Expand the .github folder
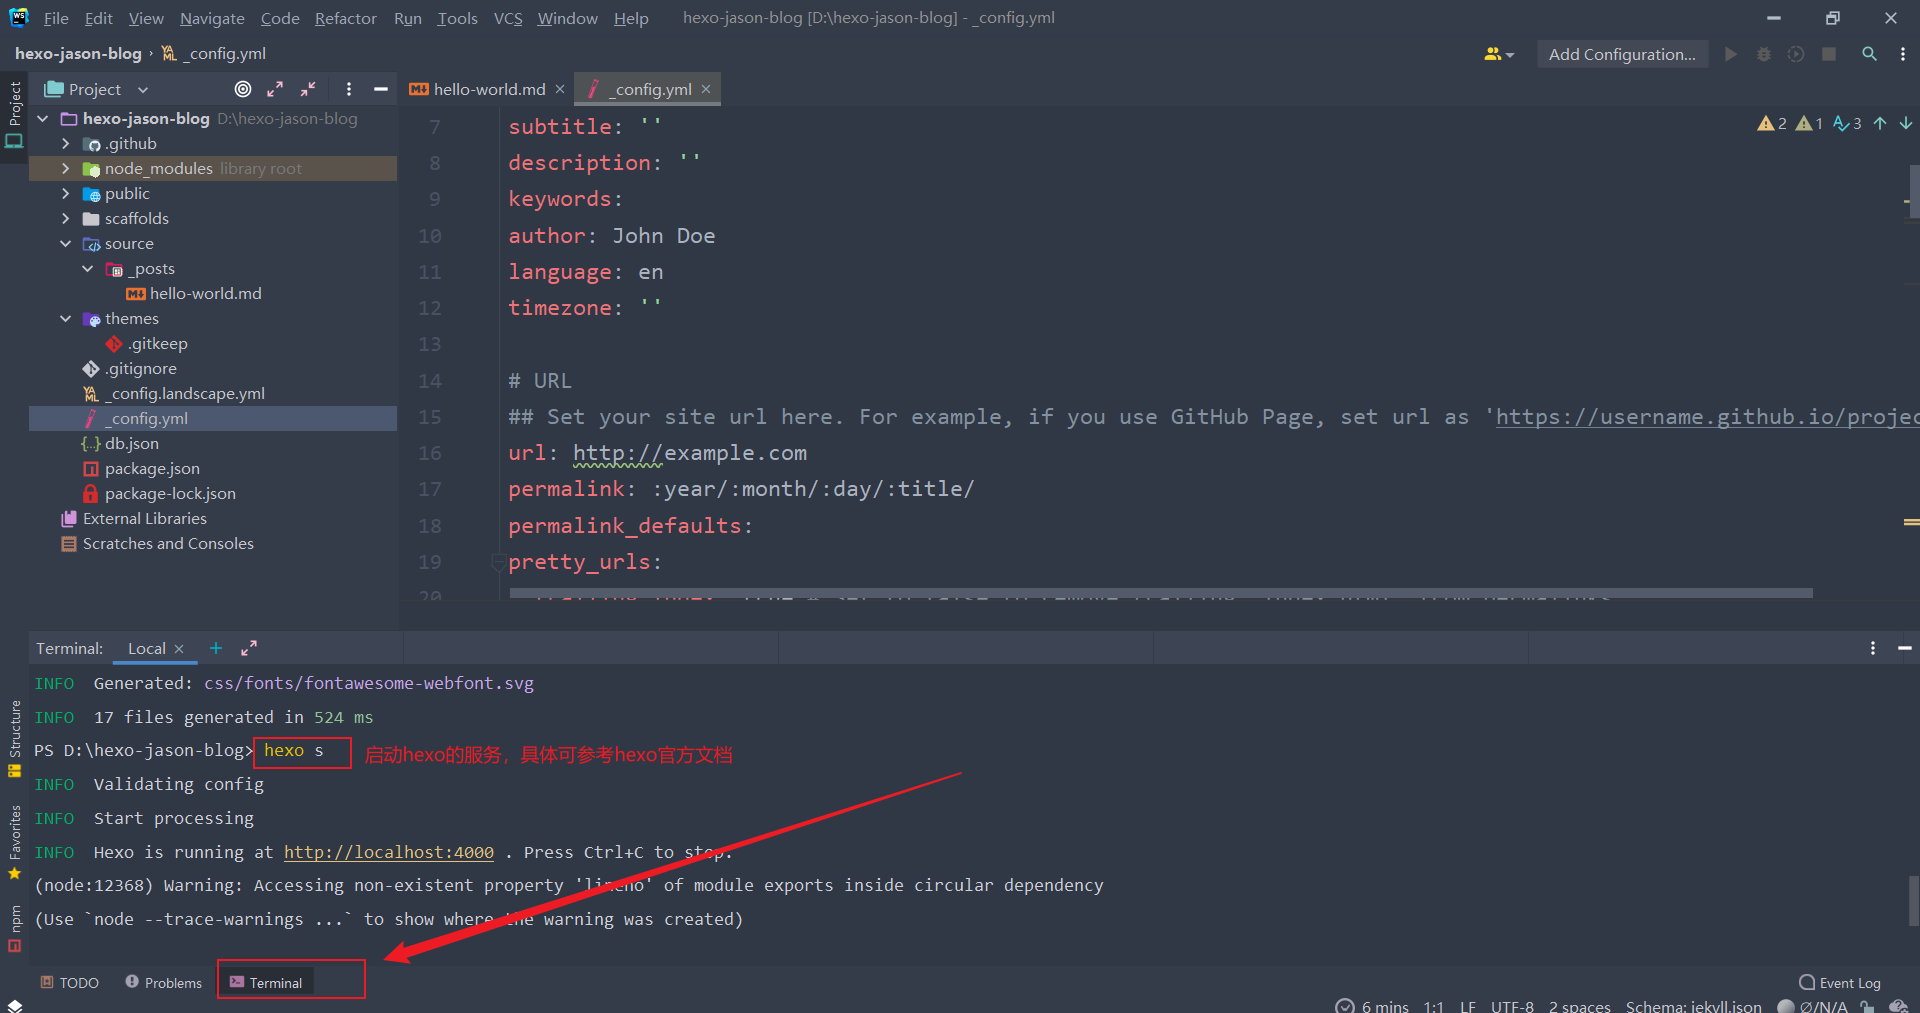The height and width of the screenshot is (1013, 1920). [x=65, y=143]
